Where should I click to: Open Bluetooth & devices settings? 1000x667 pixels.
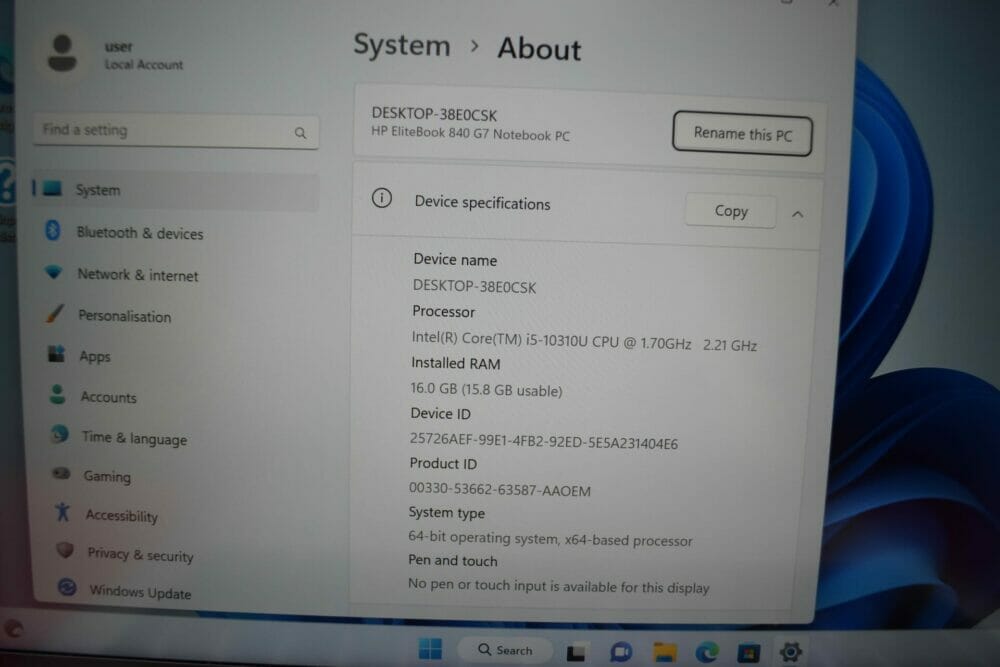click(140, 233)
